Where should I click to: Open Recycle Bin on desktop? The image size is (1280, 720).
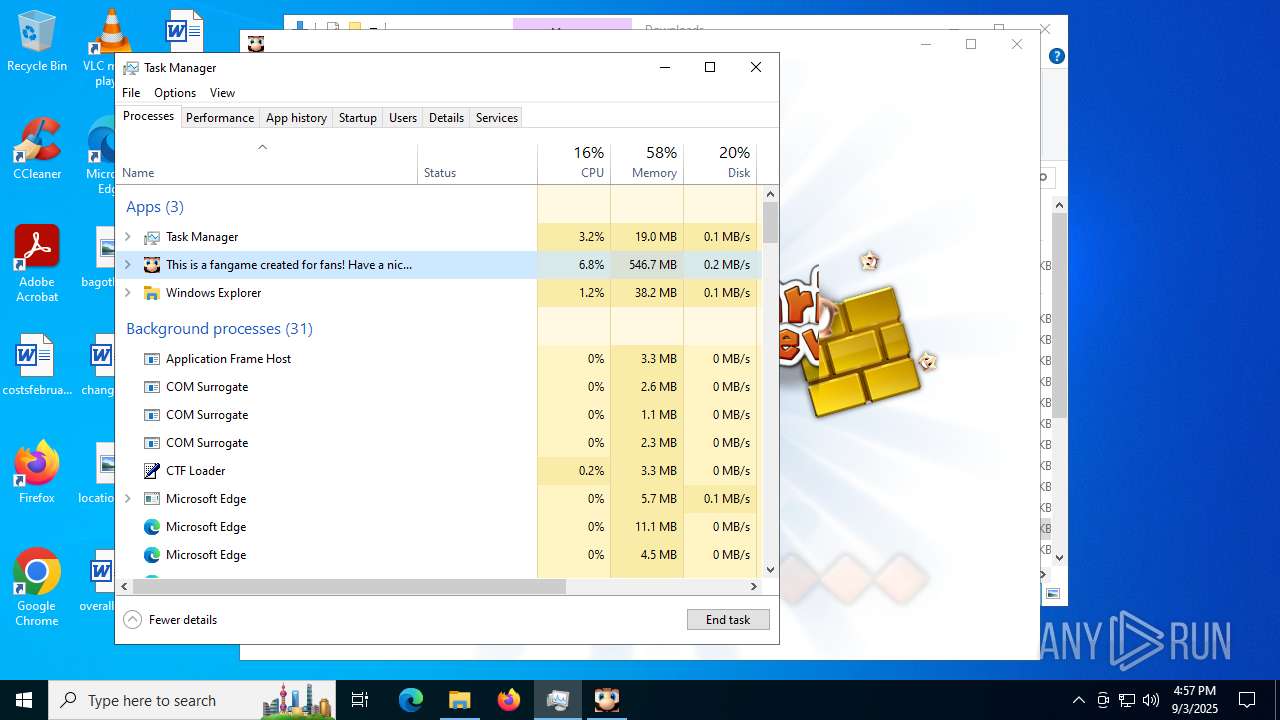(37, 41)
